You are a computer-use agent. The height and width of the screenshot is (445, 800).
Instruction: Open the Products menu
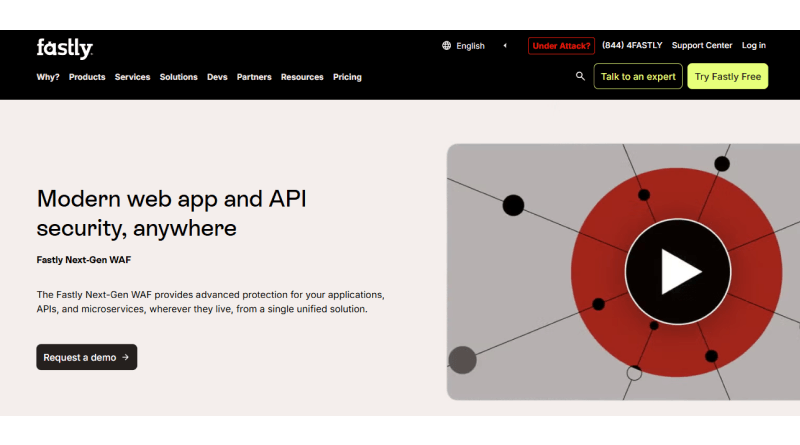87,77
